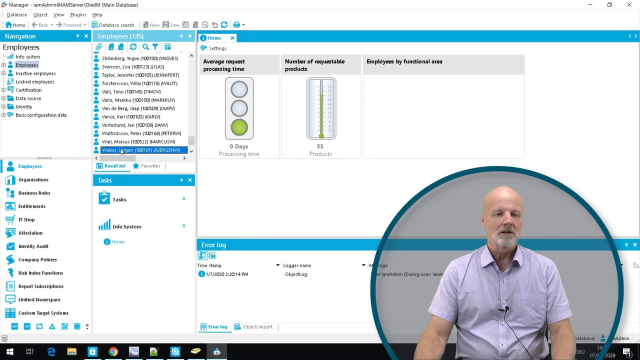Switch to the Error log tab
The image size is (640, 360).
pos(214,327)
